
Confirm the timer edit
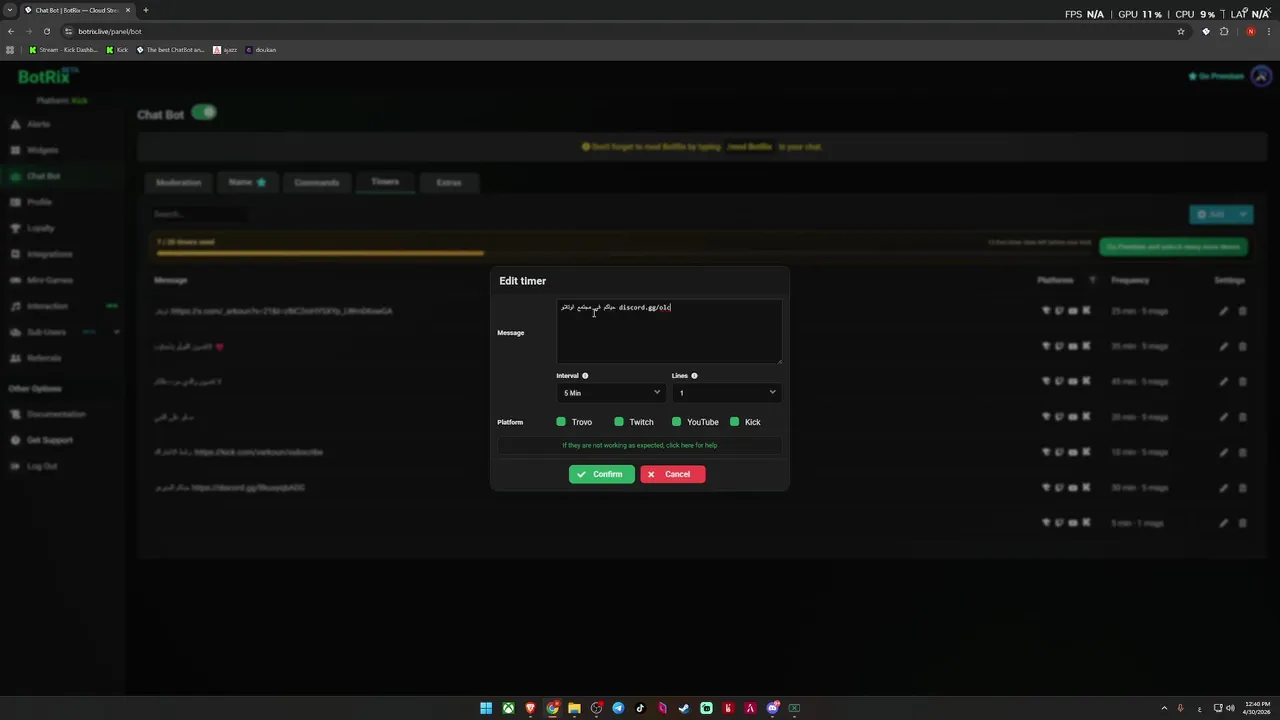pyautogui.click(x=602, y=474)
